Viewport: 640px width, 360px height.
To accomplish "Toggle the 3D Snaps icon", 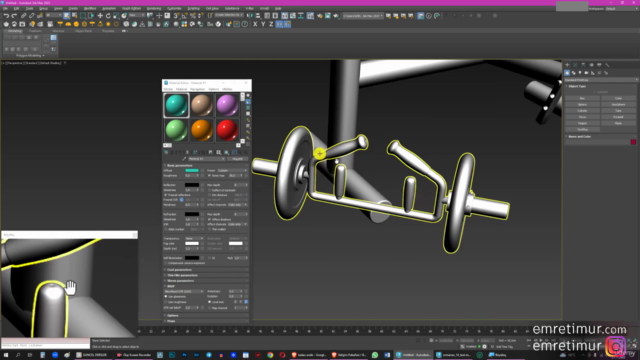I will 176,16.
